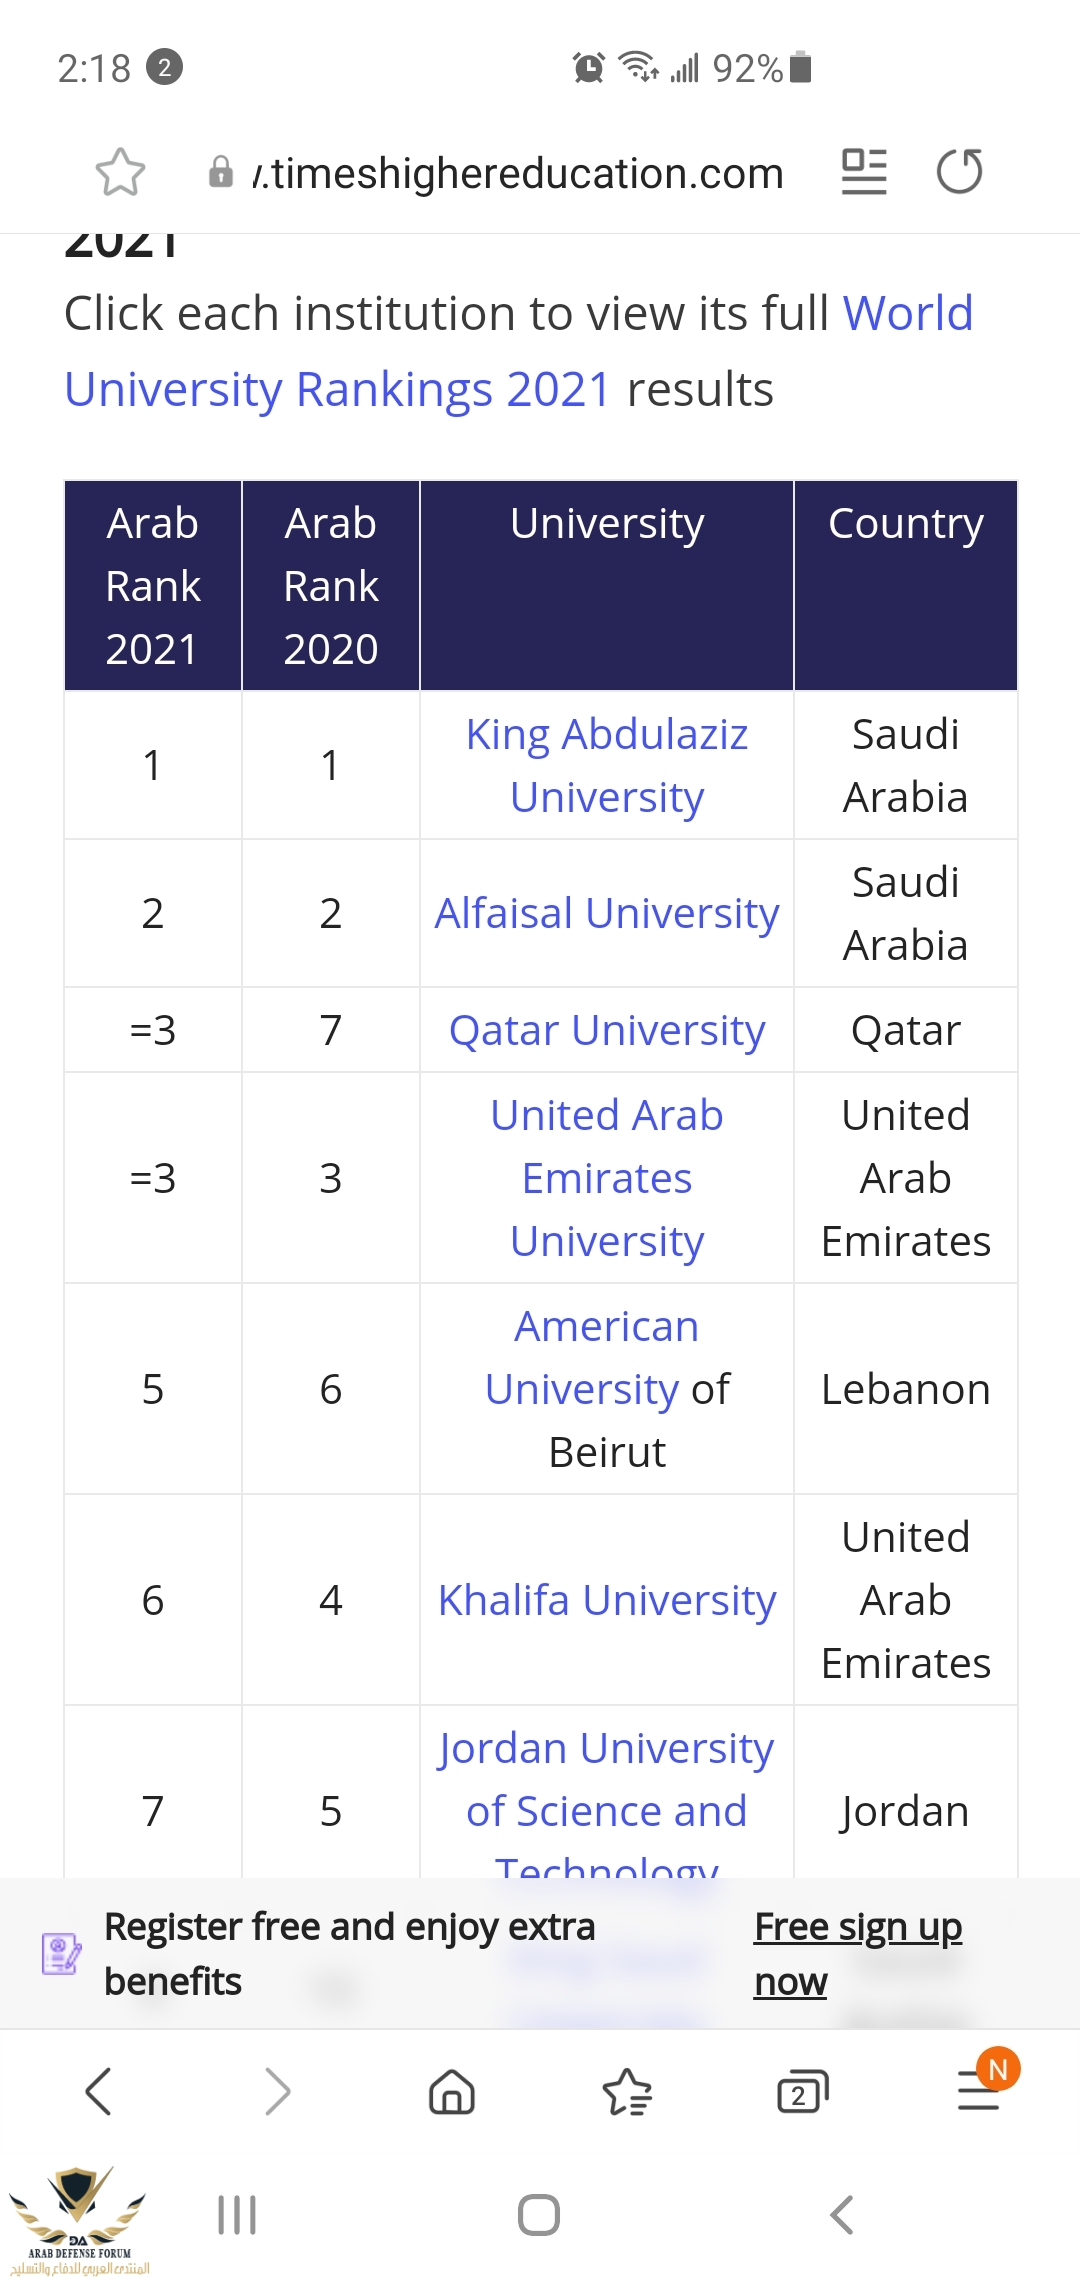Tap the timeshighereducation.com address bar

coord(517,174)
